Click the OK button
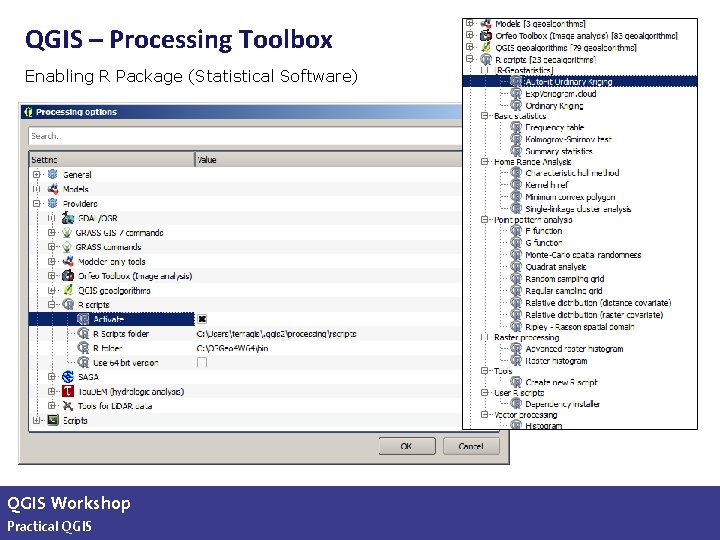Viewport: 720px width, 540px height. (x=407, y=446)
